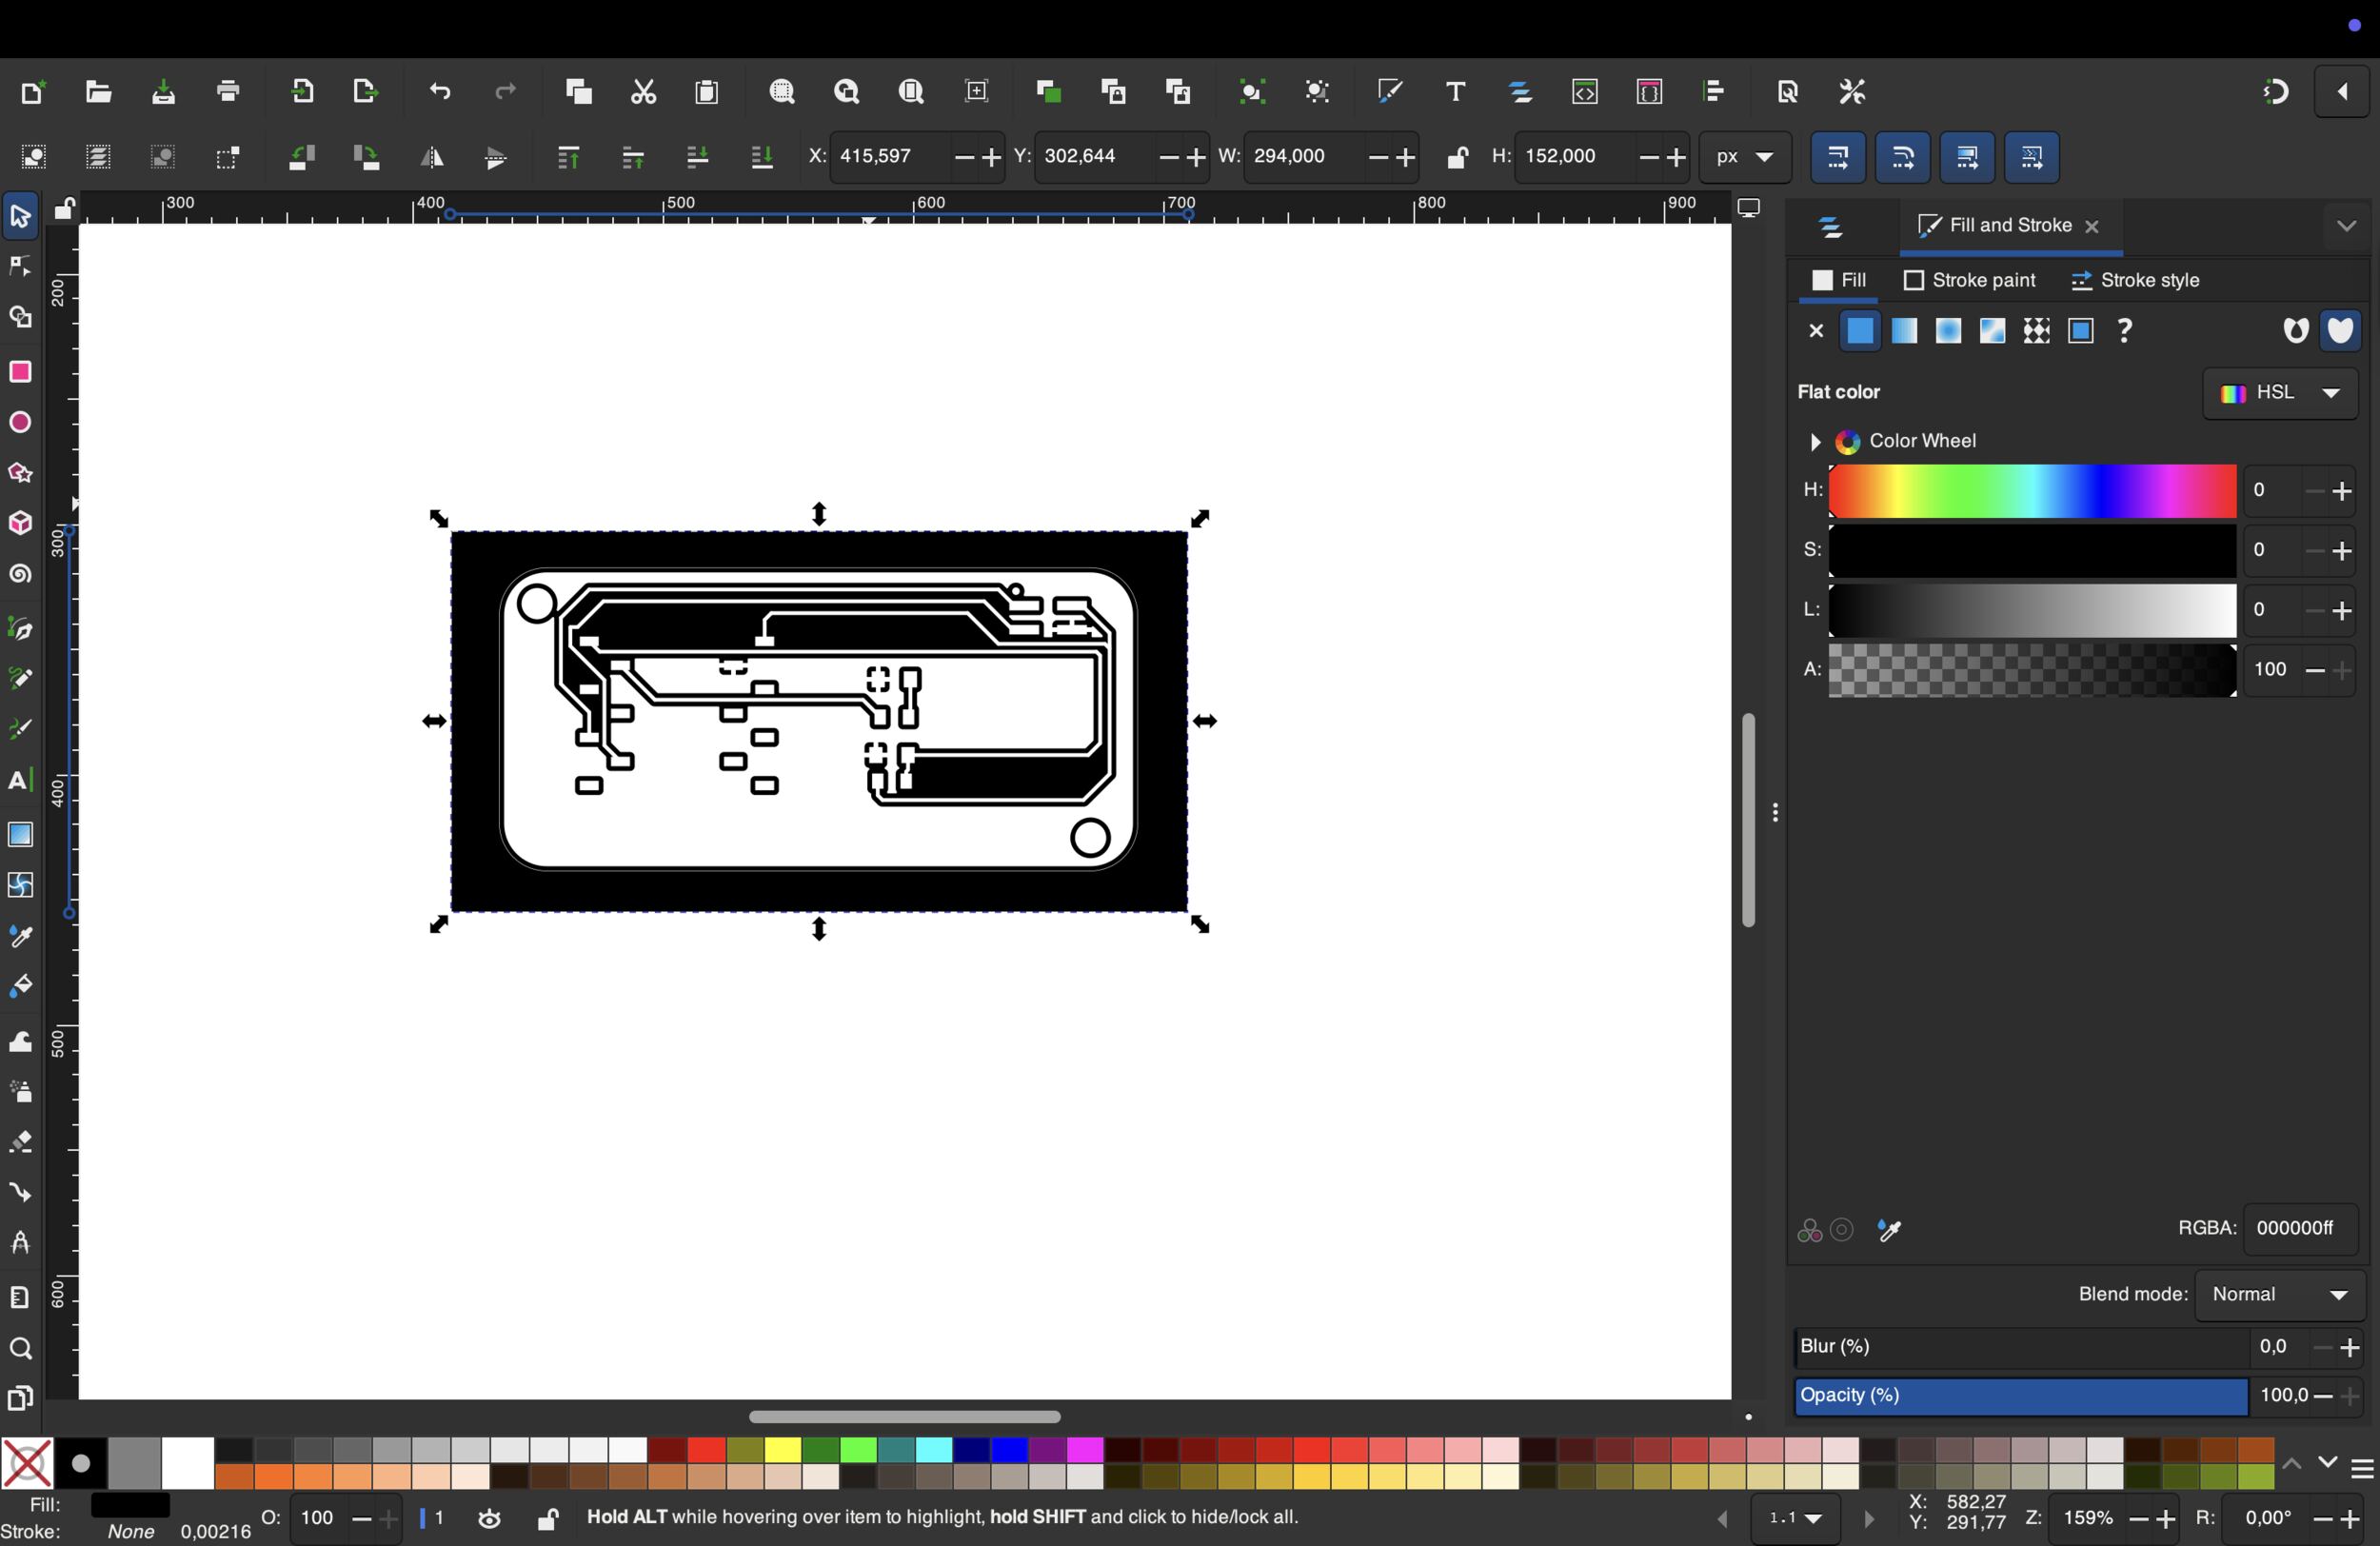The width and height of the screenshot is (2380, 1546).
Task: Choose the Eraser tool
Action: [x=20, y=1143]
